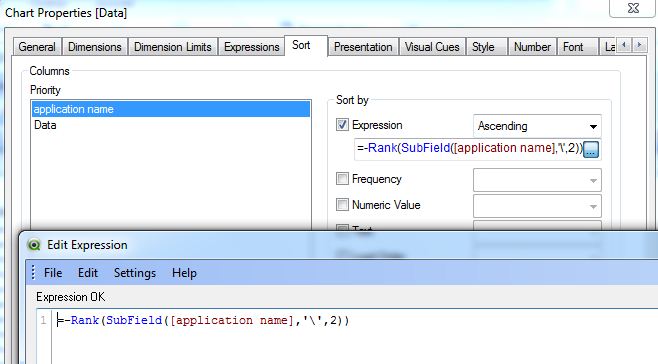
Task: Click the QlikView logo in Edit Expression title
Action: pyautogui.click(x=34, y=245)
